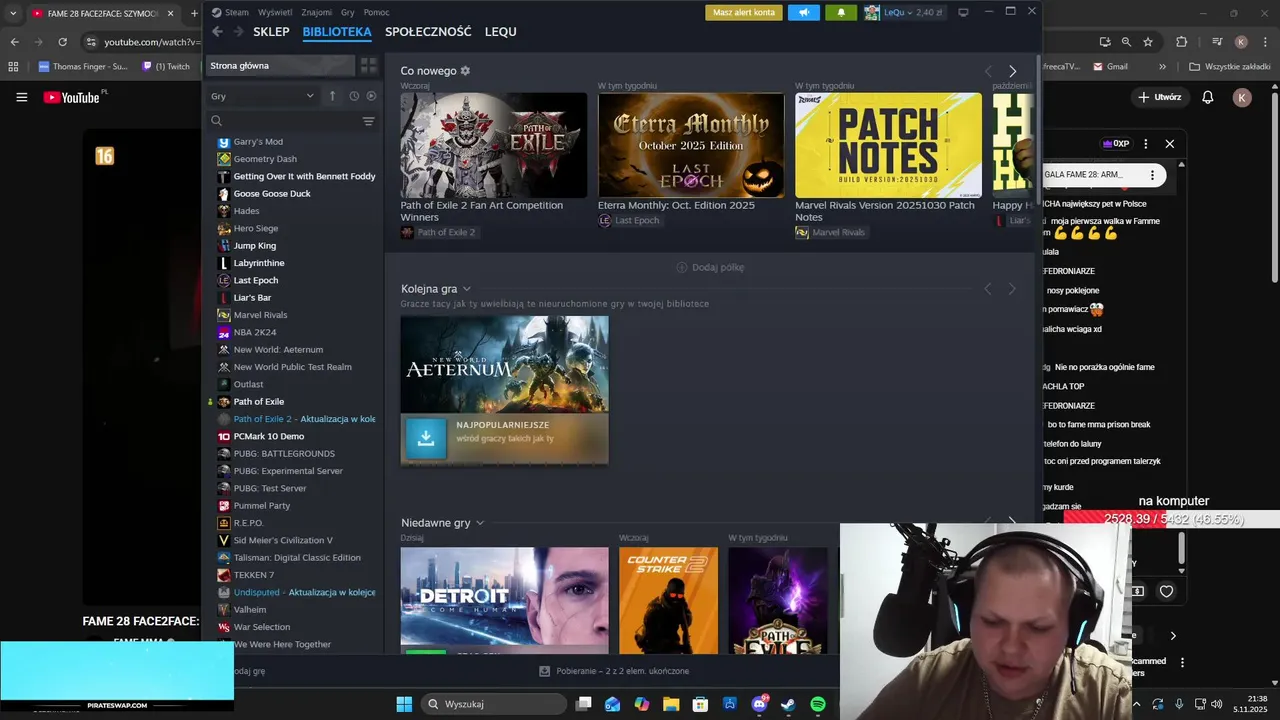
Task: Select TEKKEN 7 in the game list
Action: coord(254,575)
